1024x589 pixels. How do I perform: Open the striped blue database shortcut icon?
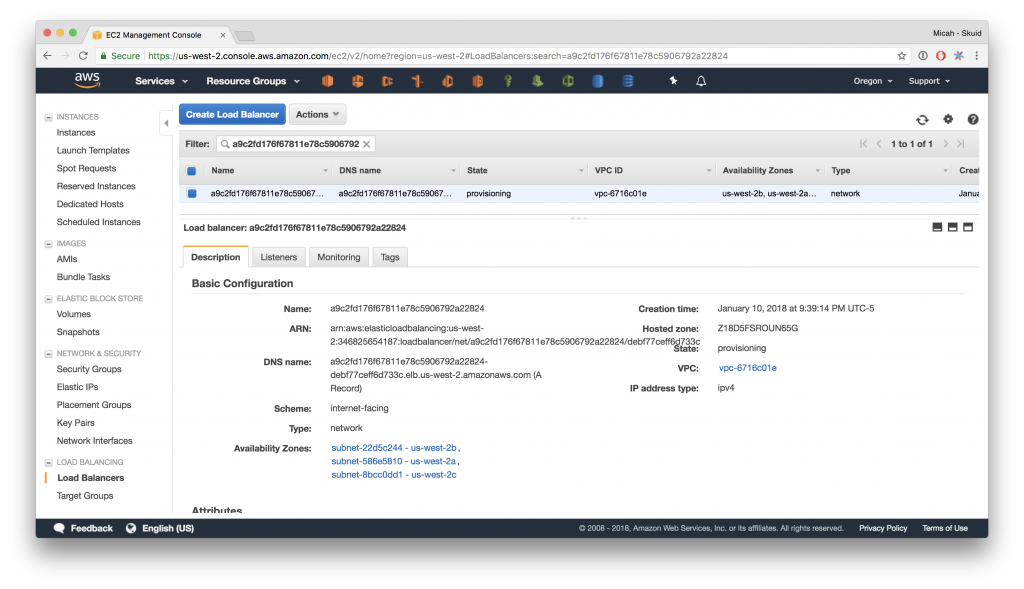coord(628,81)
